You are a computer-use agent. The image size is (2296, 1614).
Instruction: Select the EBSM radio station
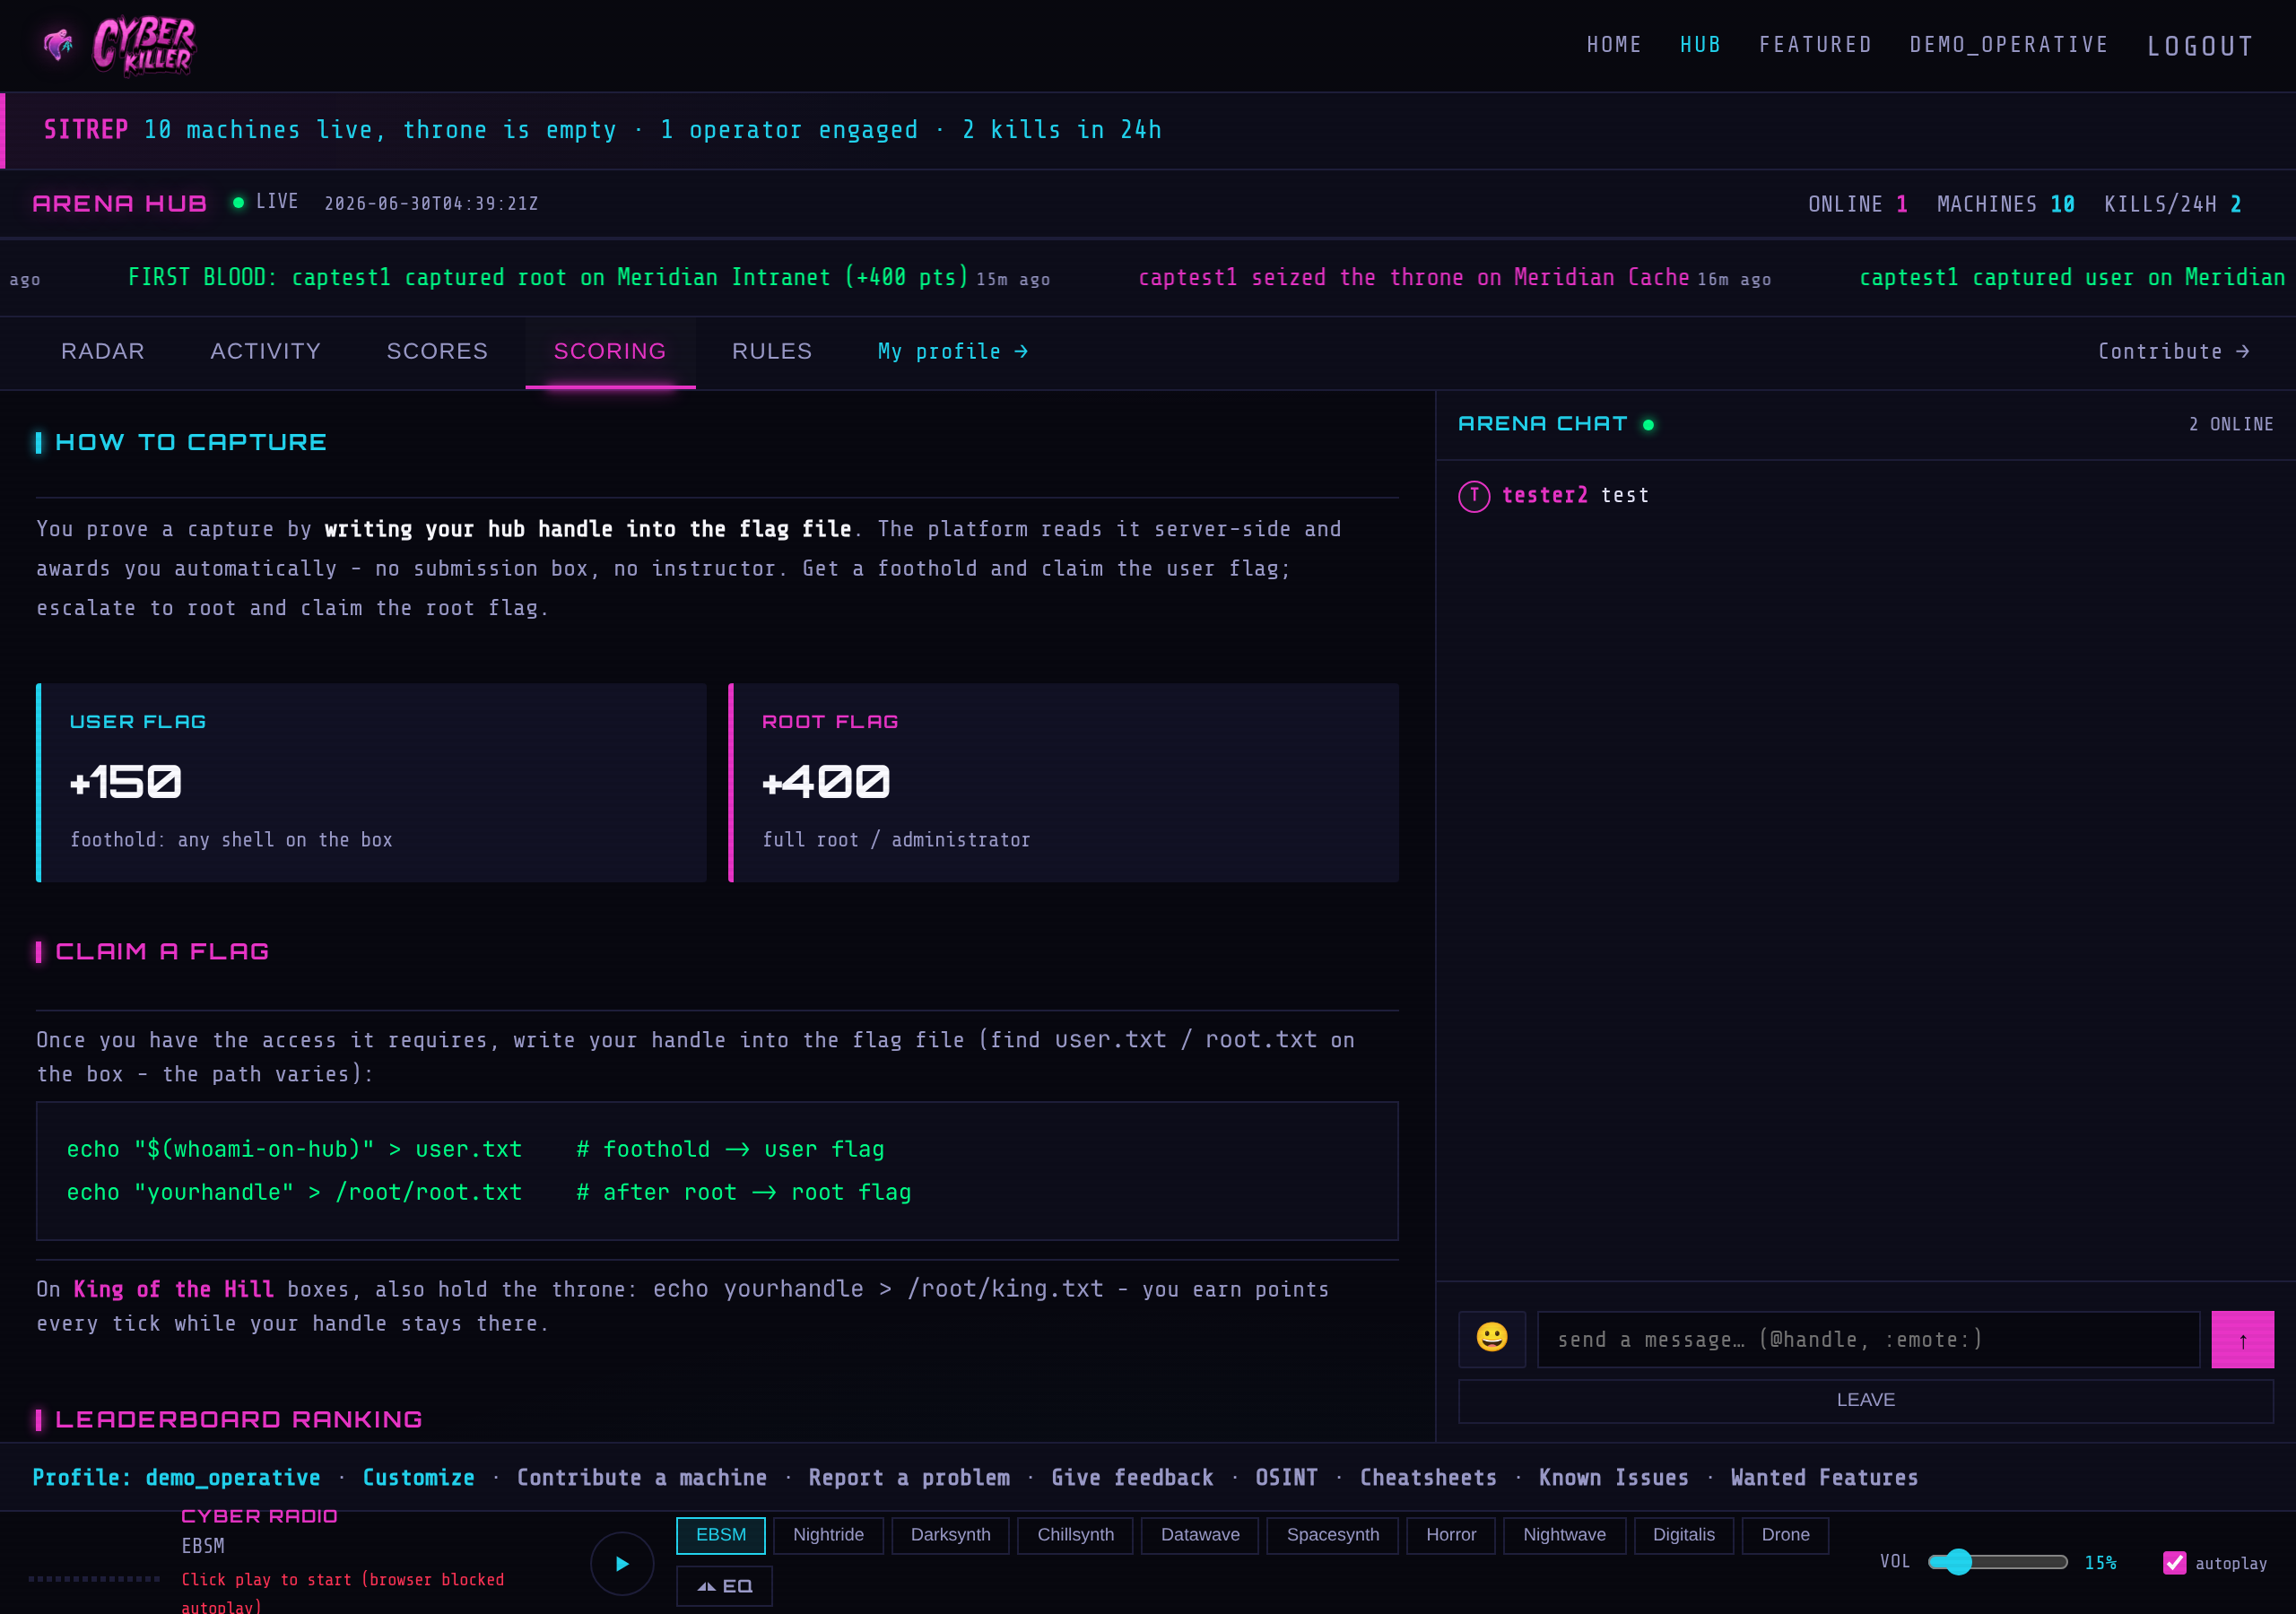pos(721,1535)
